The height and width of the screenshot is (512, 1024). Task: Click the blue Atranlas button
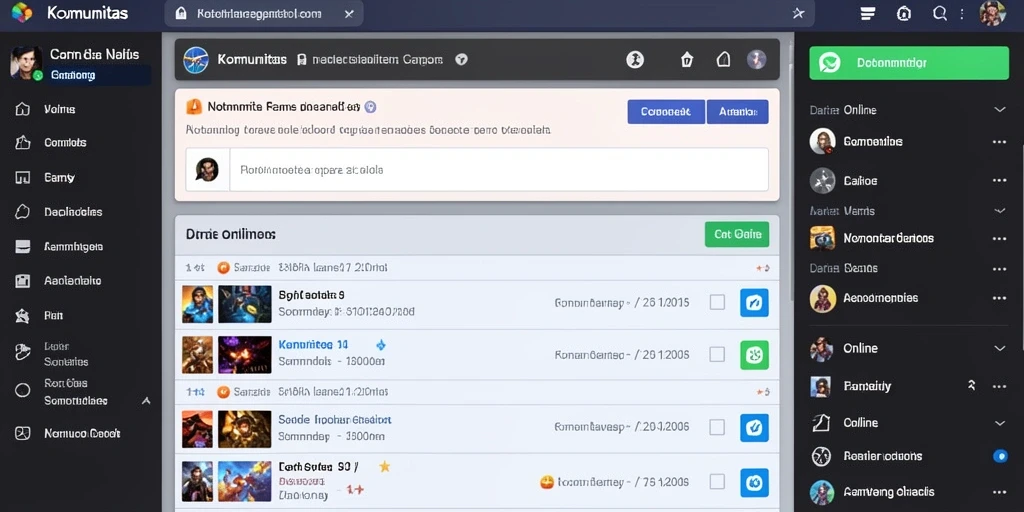click(x=738, y=112)
